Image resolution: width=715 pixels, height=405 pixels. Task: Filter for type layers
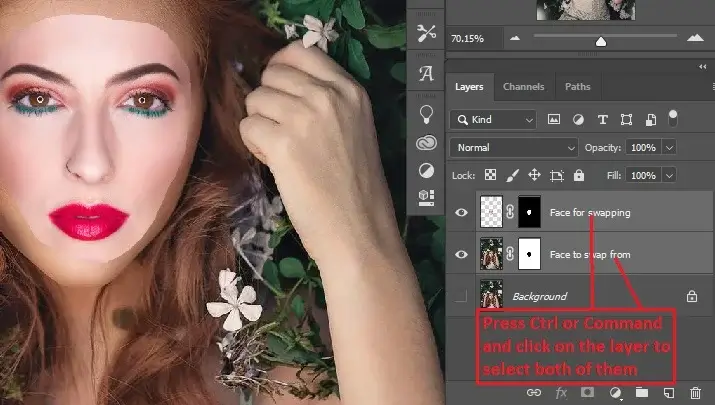[x=602, y=119]
